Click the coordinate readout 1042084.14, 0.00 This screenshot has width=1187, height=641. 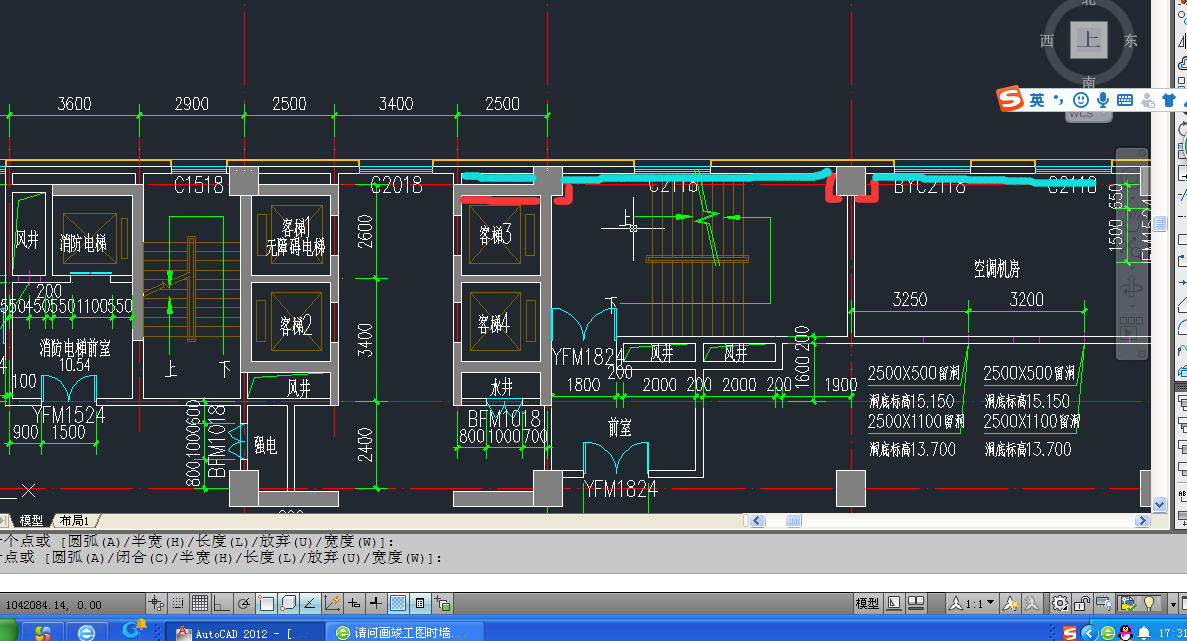pyautogui.click(x=53, y=605)
